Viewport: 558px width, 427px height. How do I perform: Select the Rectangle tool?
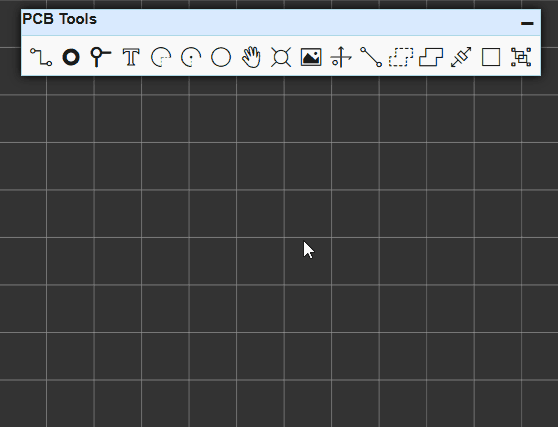(x=491, y=57)
